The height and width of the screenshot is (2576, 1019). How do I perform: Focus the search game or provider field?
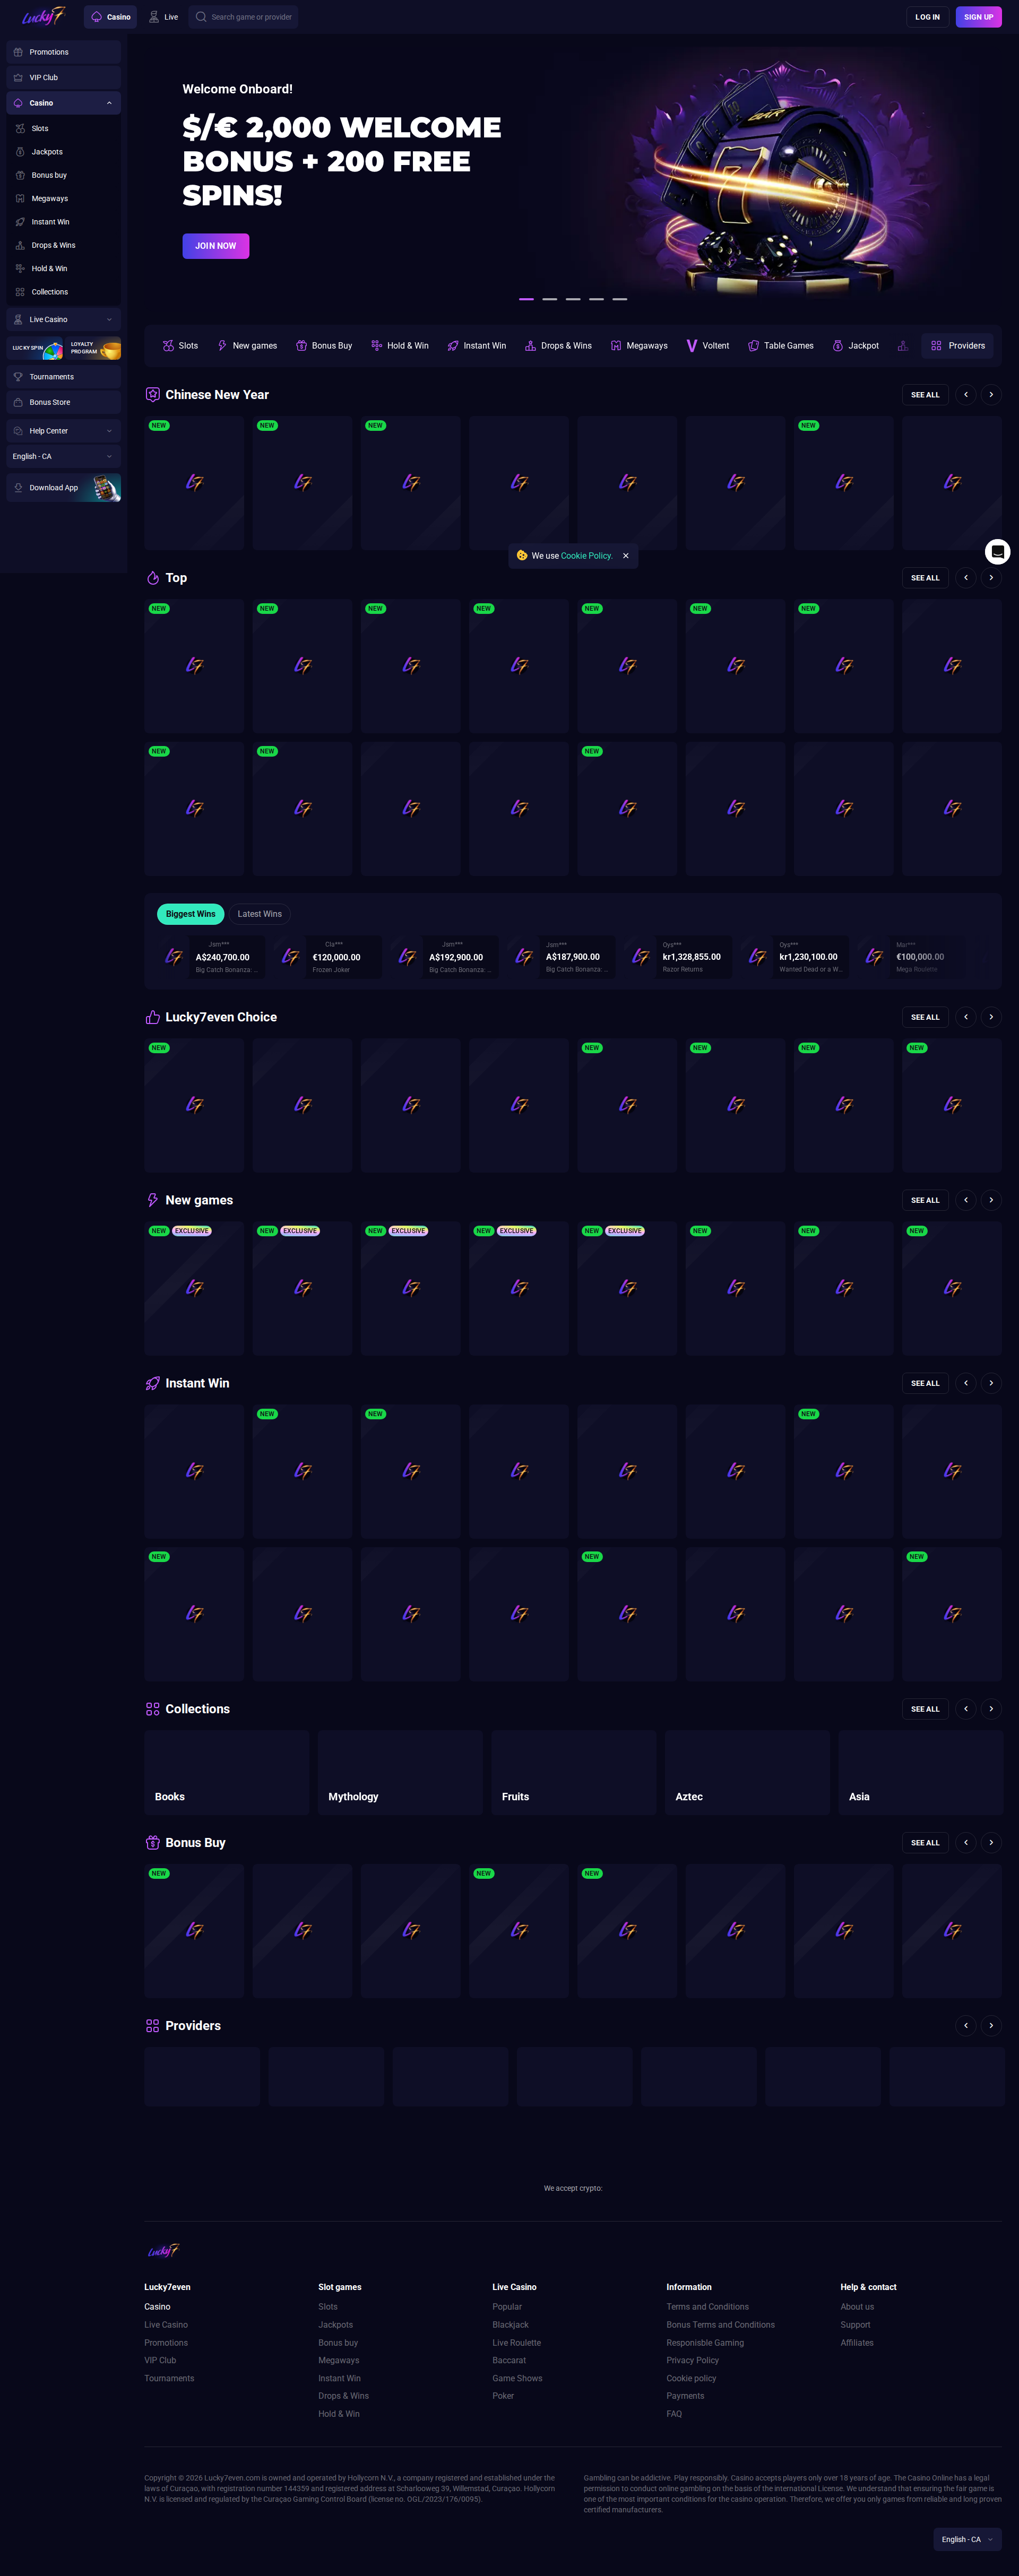[250, 17]
